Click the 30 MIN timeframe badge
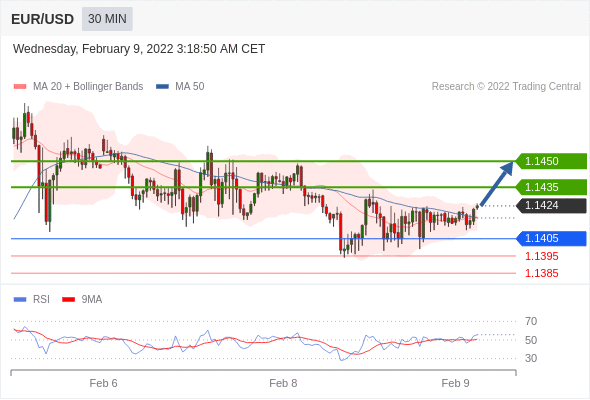 pyautogui.click(x=107, y=19)
